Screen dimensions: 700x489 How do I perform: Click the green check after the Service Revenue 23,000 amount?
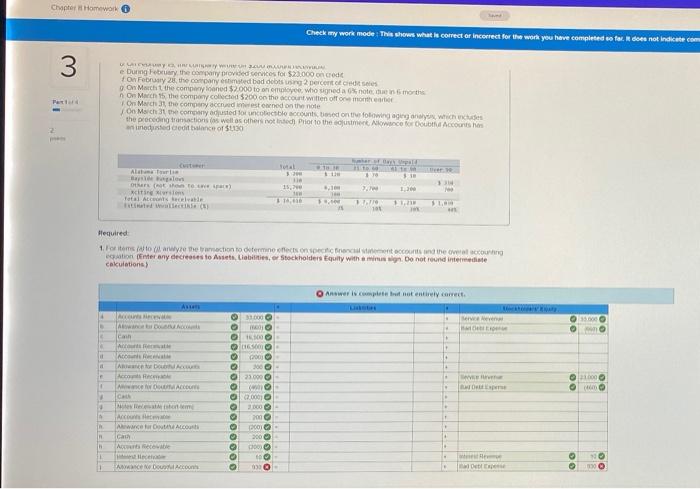coord(602,377)
